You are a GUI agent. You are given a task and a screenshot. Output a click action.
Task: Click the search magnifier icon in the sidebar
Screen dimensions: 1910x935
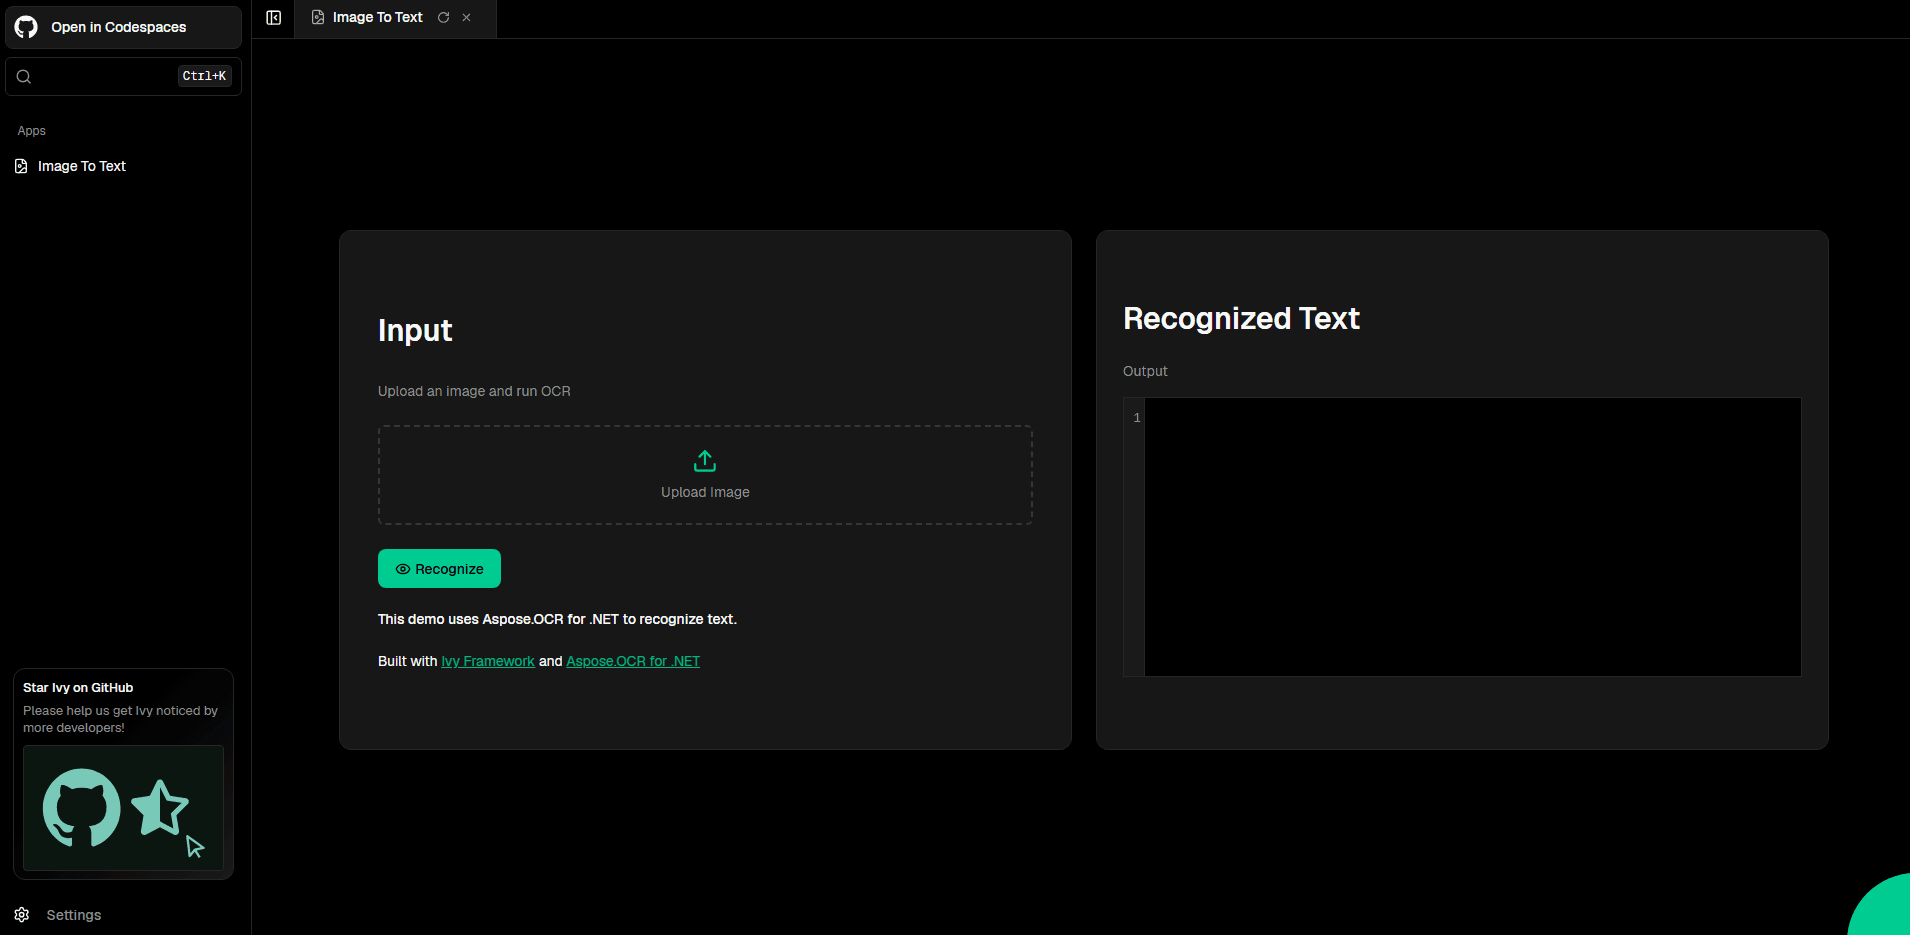click(24, 76)
